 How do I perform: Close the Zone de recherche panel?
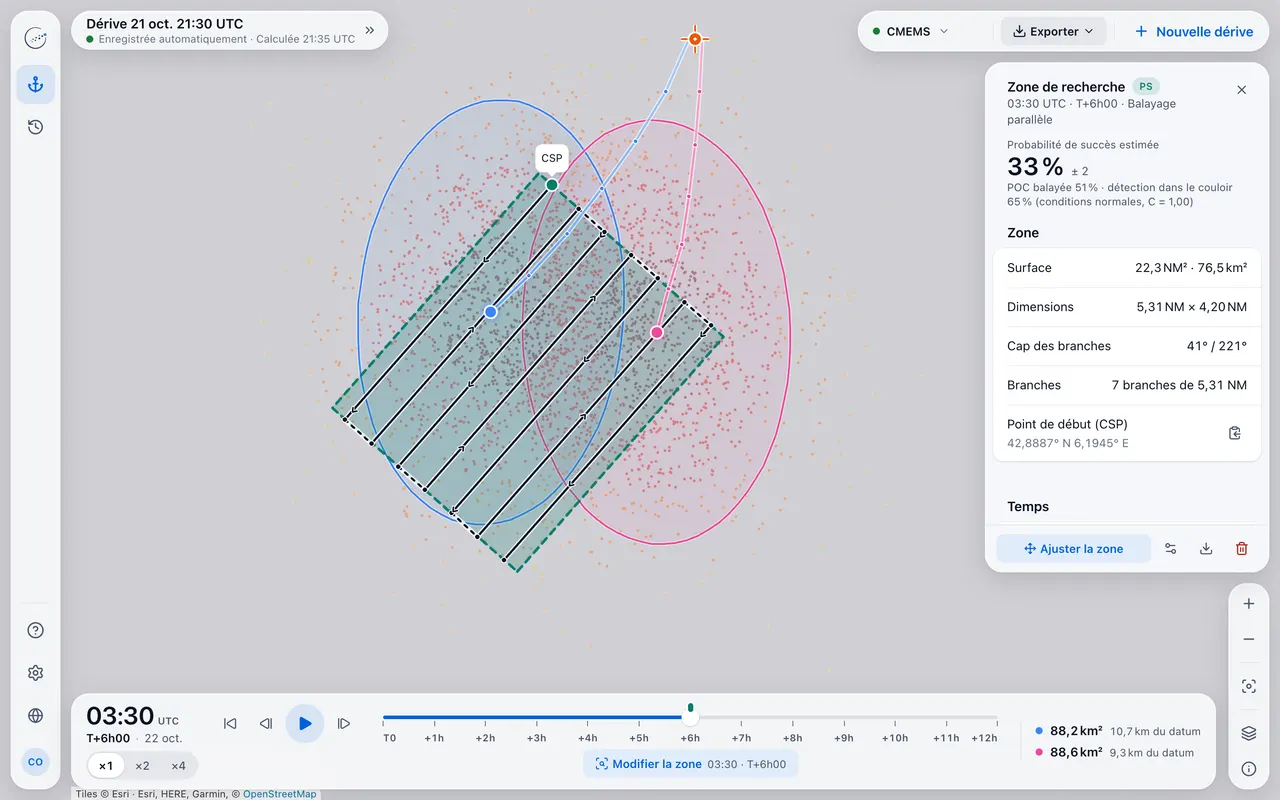pyautogui.click(x=1242, y=90)
